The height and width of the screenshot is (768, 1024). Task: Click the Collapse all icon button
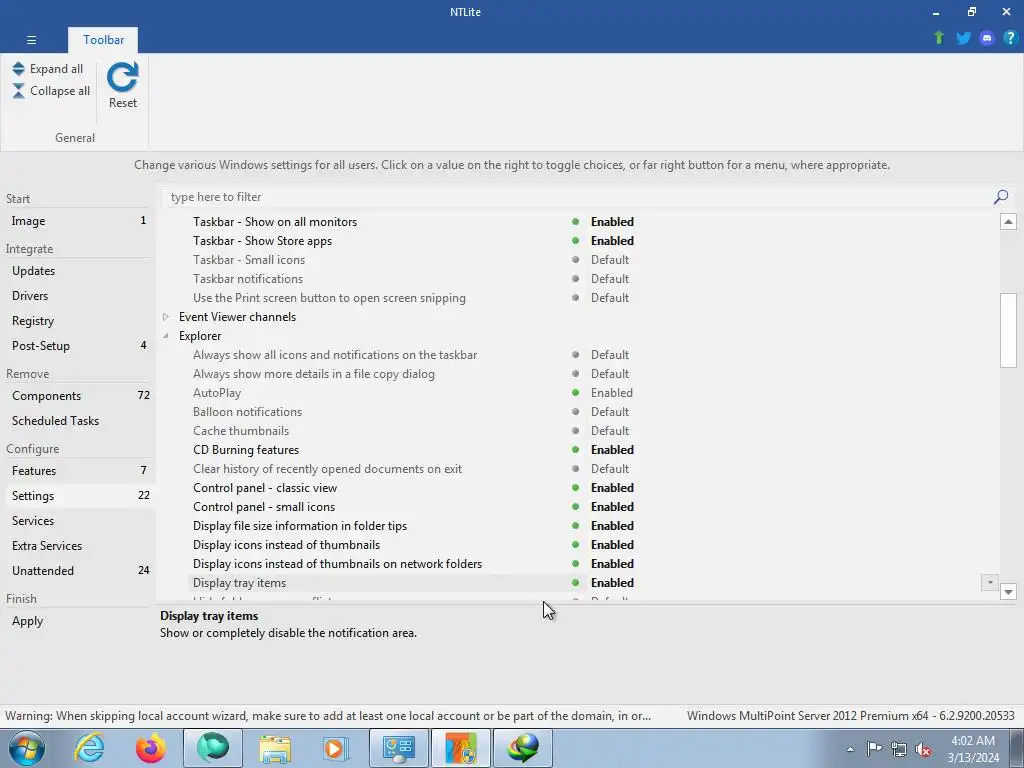point(18,91)
